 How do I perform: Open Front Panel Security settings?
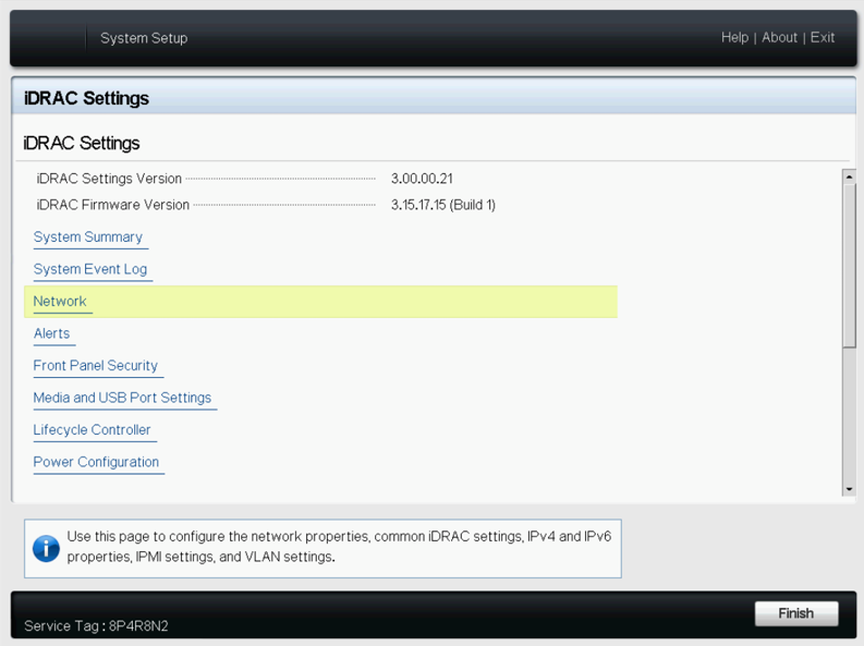pyautogui.click(x=95, y=365)
